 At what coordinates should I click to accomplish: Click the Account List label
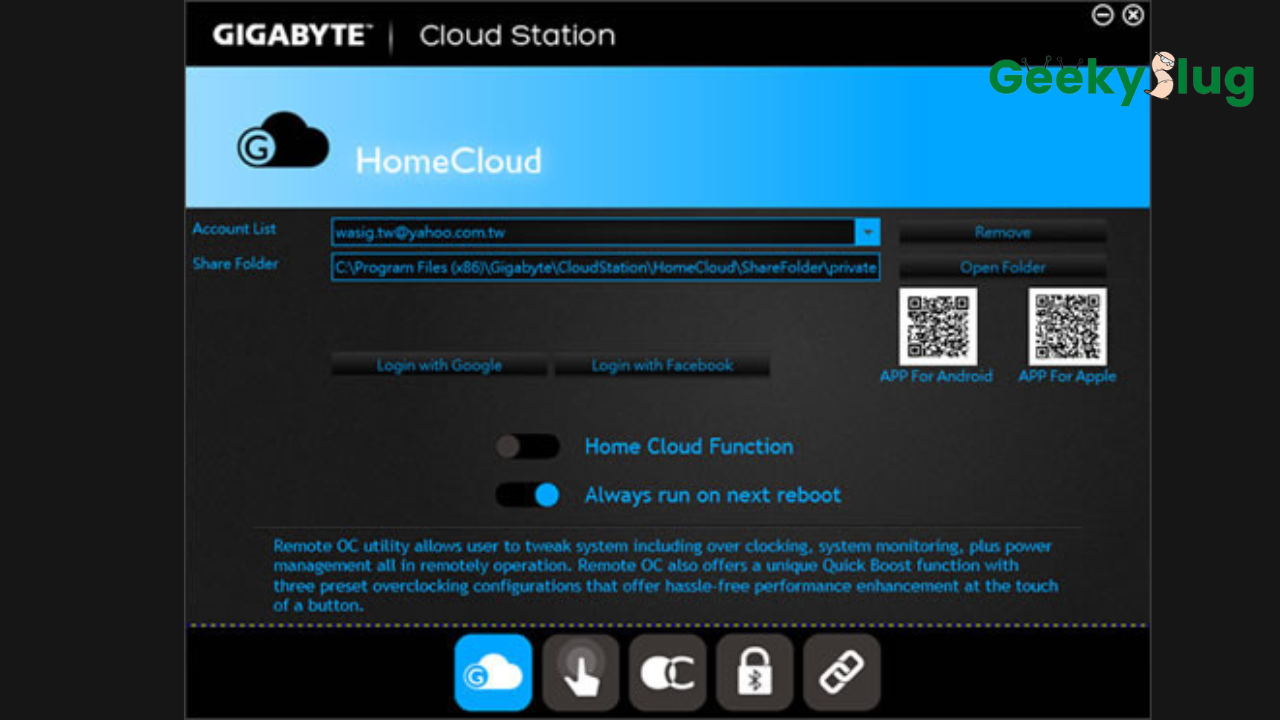(x=234, y=229)
